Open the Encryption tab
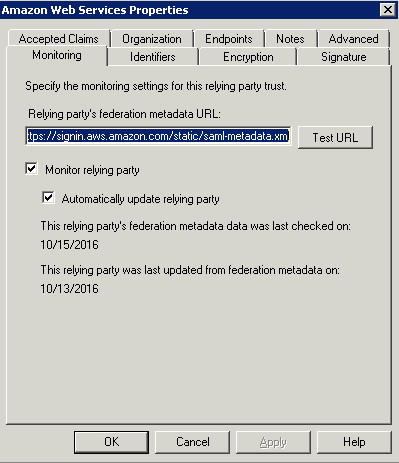Viewport: 399px width, 463px height. pos(248,57)
